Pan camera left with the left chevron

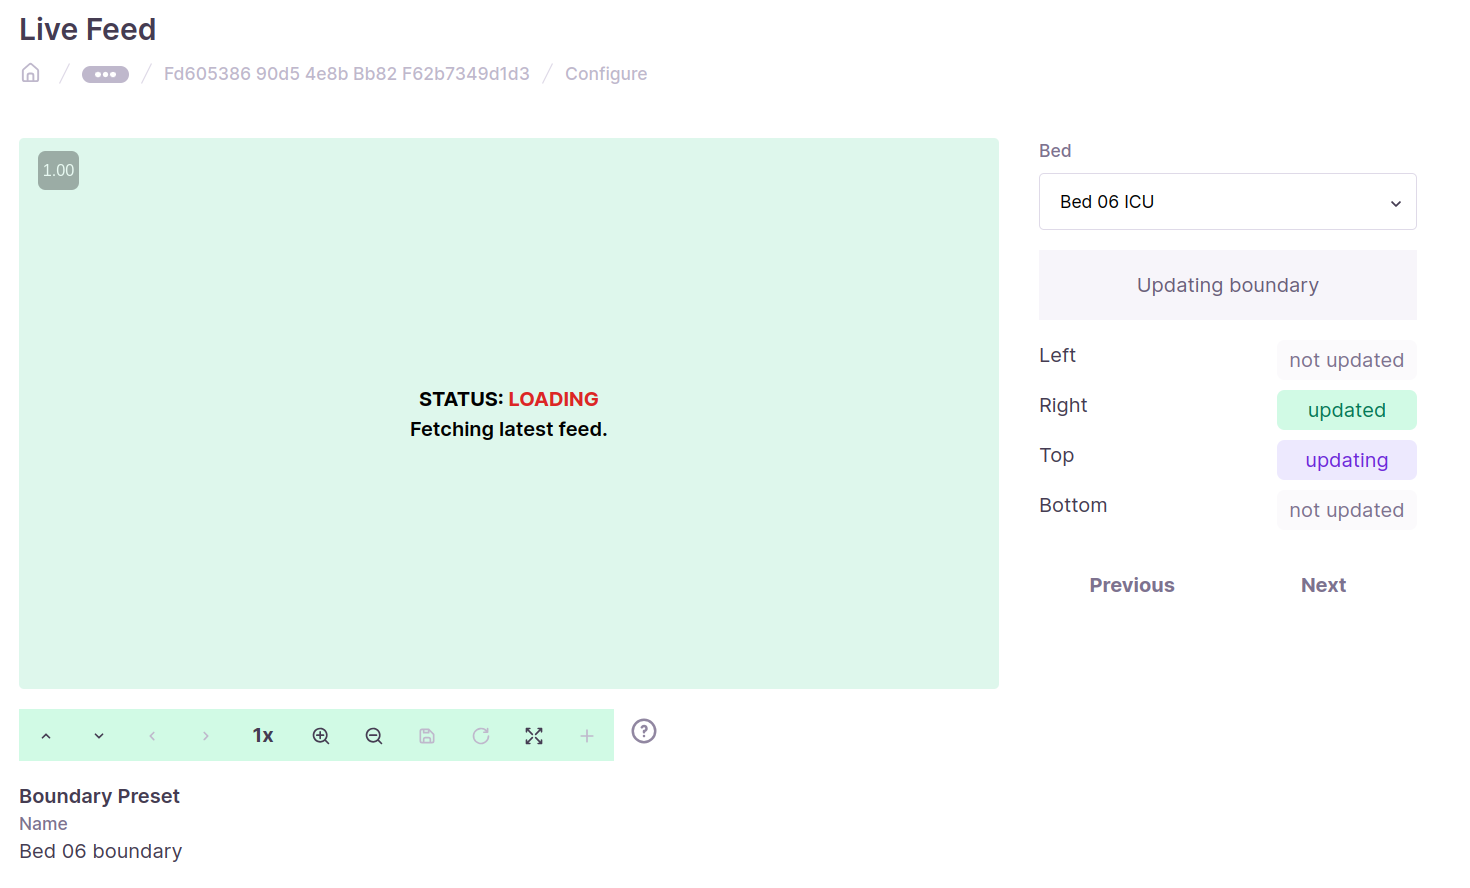(152, 736)
